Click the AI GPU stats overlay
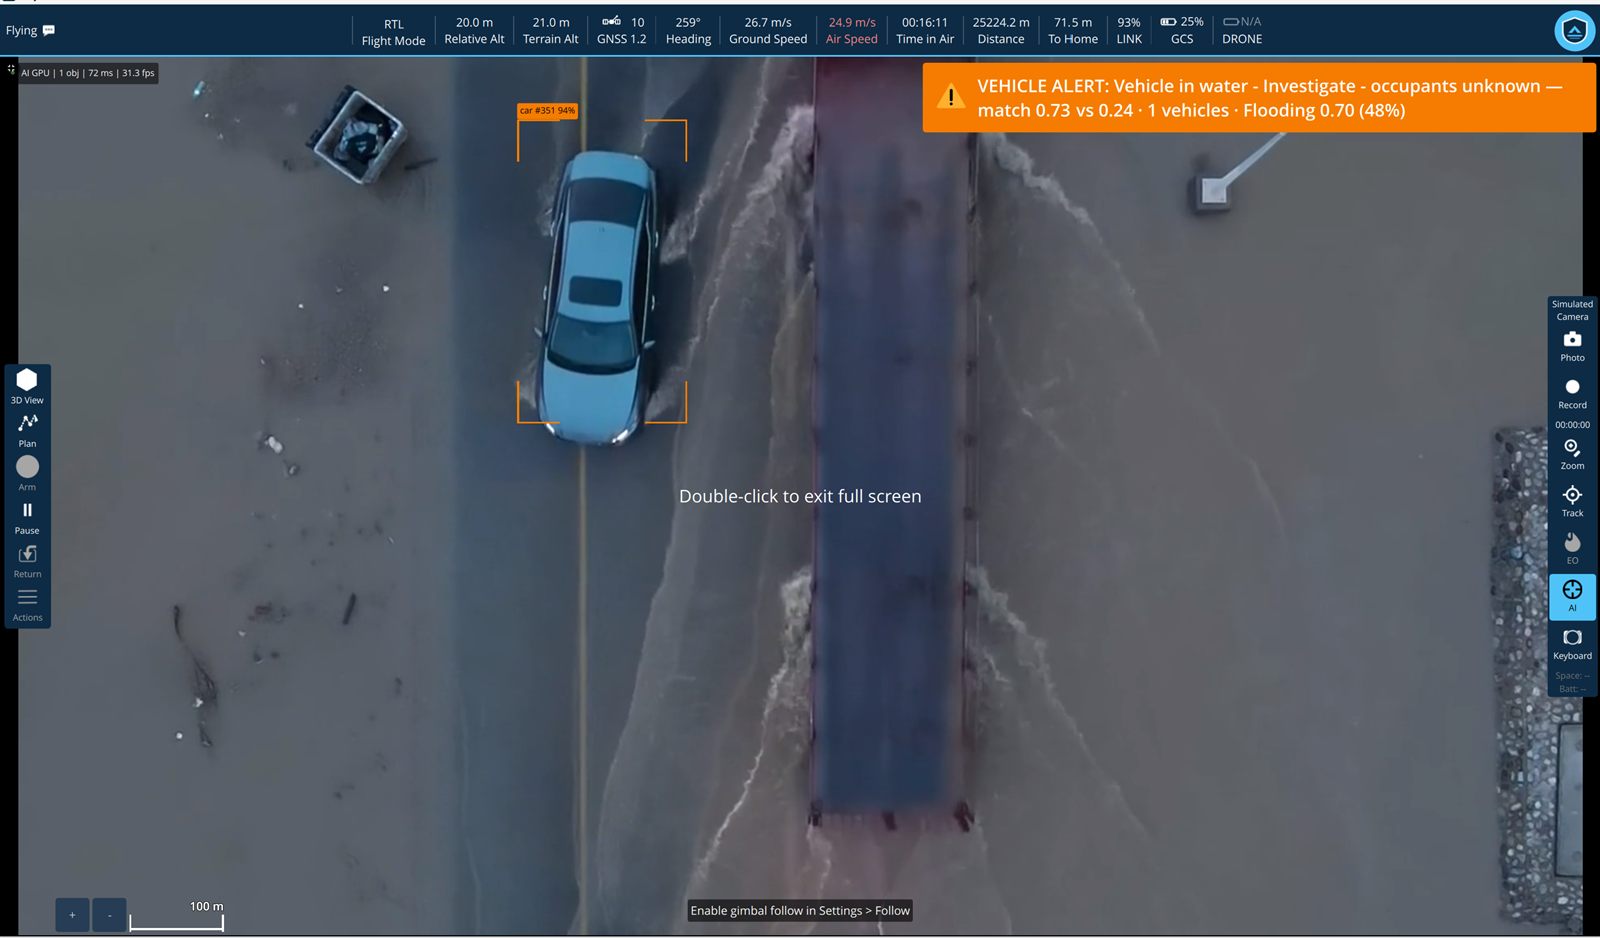This screenshot has width=1600, height=938. point(88,73)
